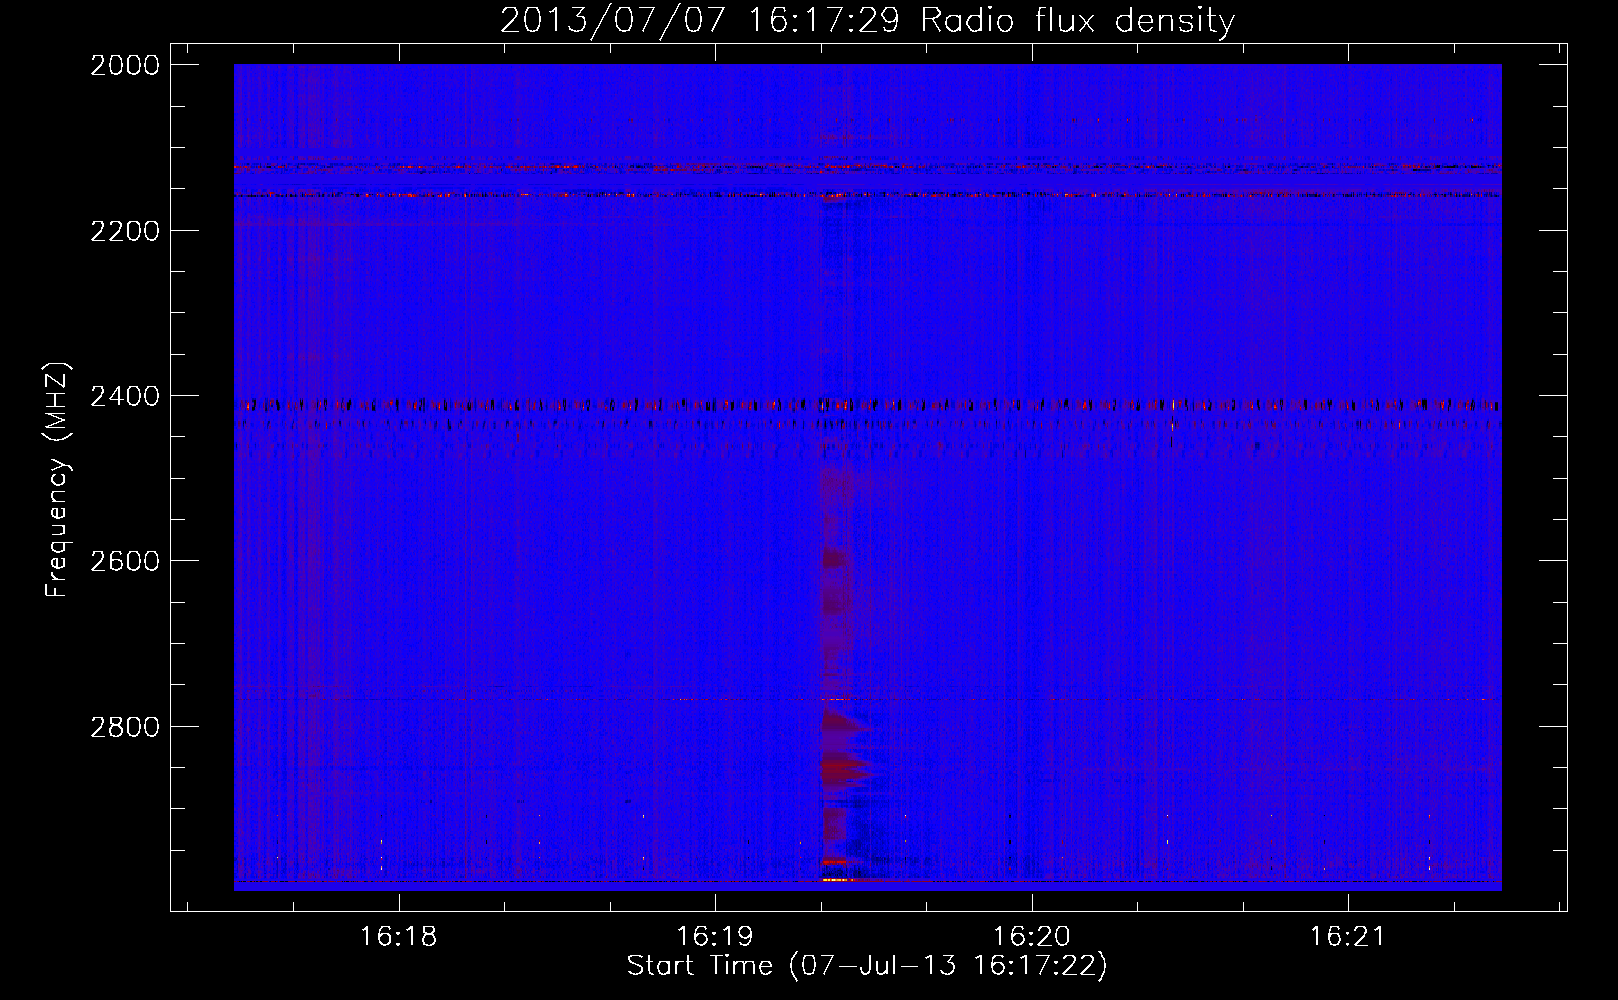Click the red burst near 2600 MHz
Image resolution: width=1618 pixels, height=1000 pixels.
[x=834, y=558]
